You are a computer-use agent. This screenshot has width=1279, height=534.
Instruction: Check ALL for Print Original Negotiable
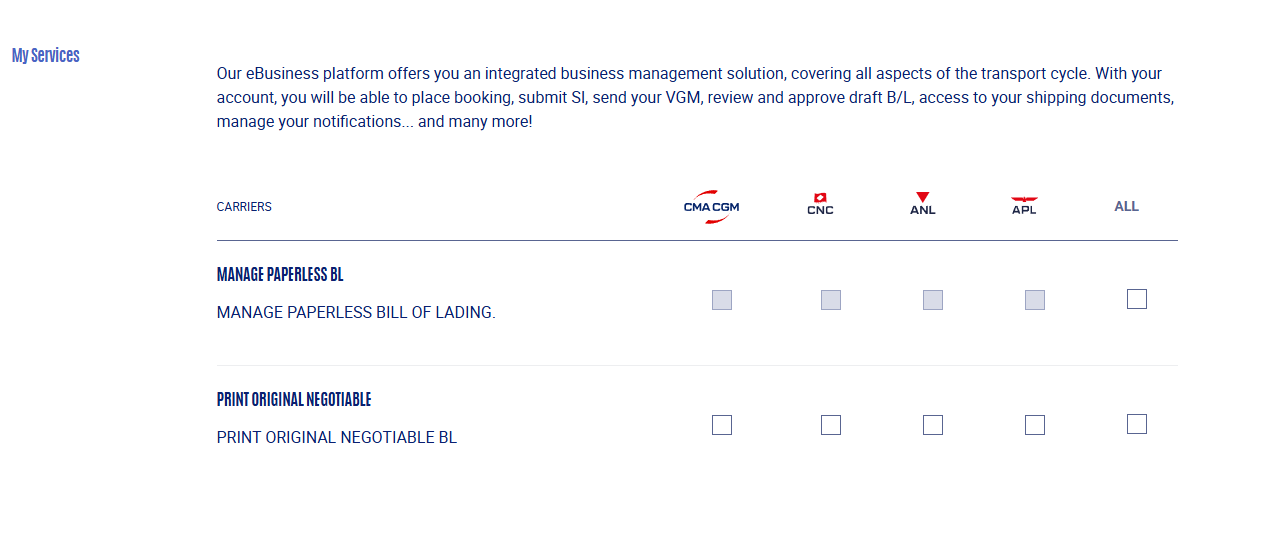pos(1137,424)
